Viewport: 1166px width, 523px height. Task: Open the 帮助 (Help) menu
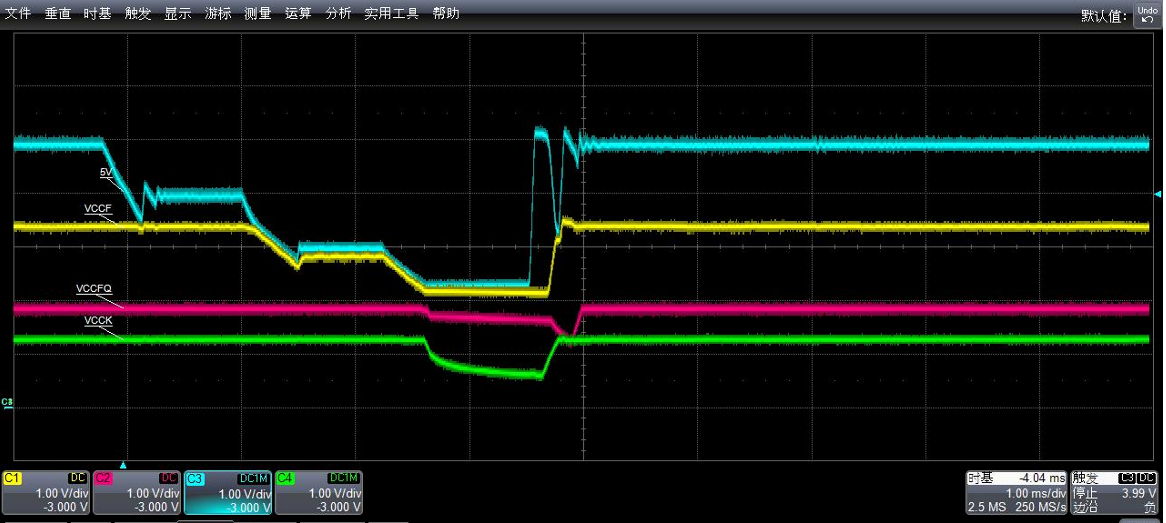445,13
